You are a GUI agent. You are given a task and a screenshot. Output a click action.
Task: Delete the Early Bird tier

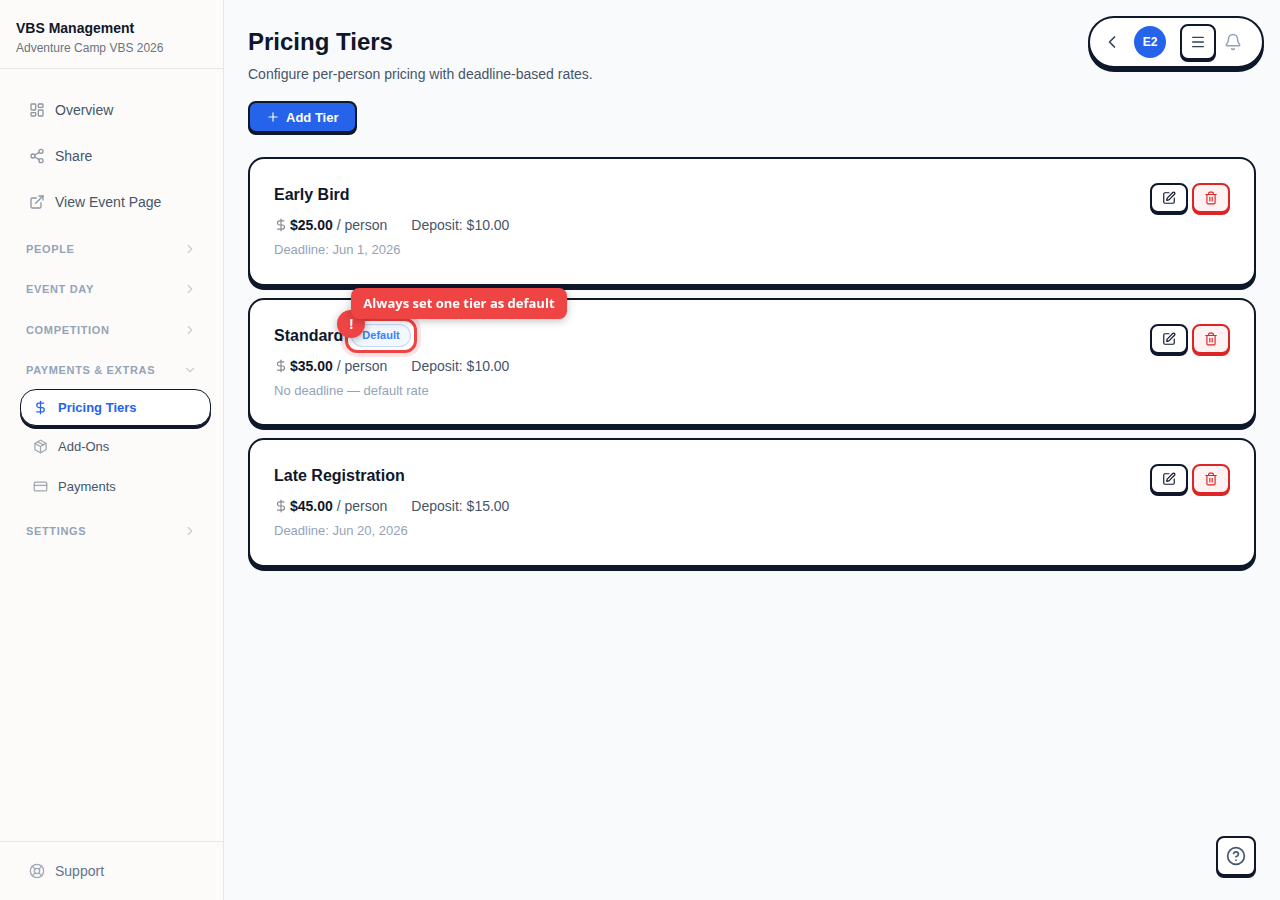[x=1210, y=198]
